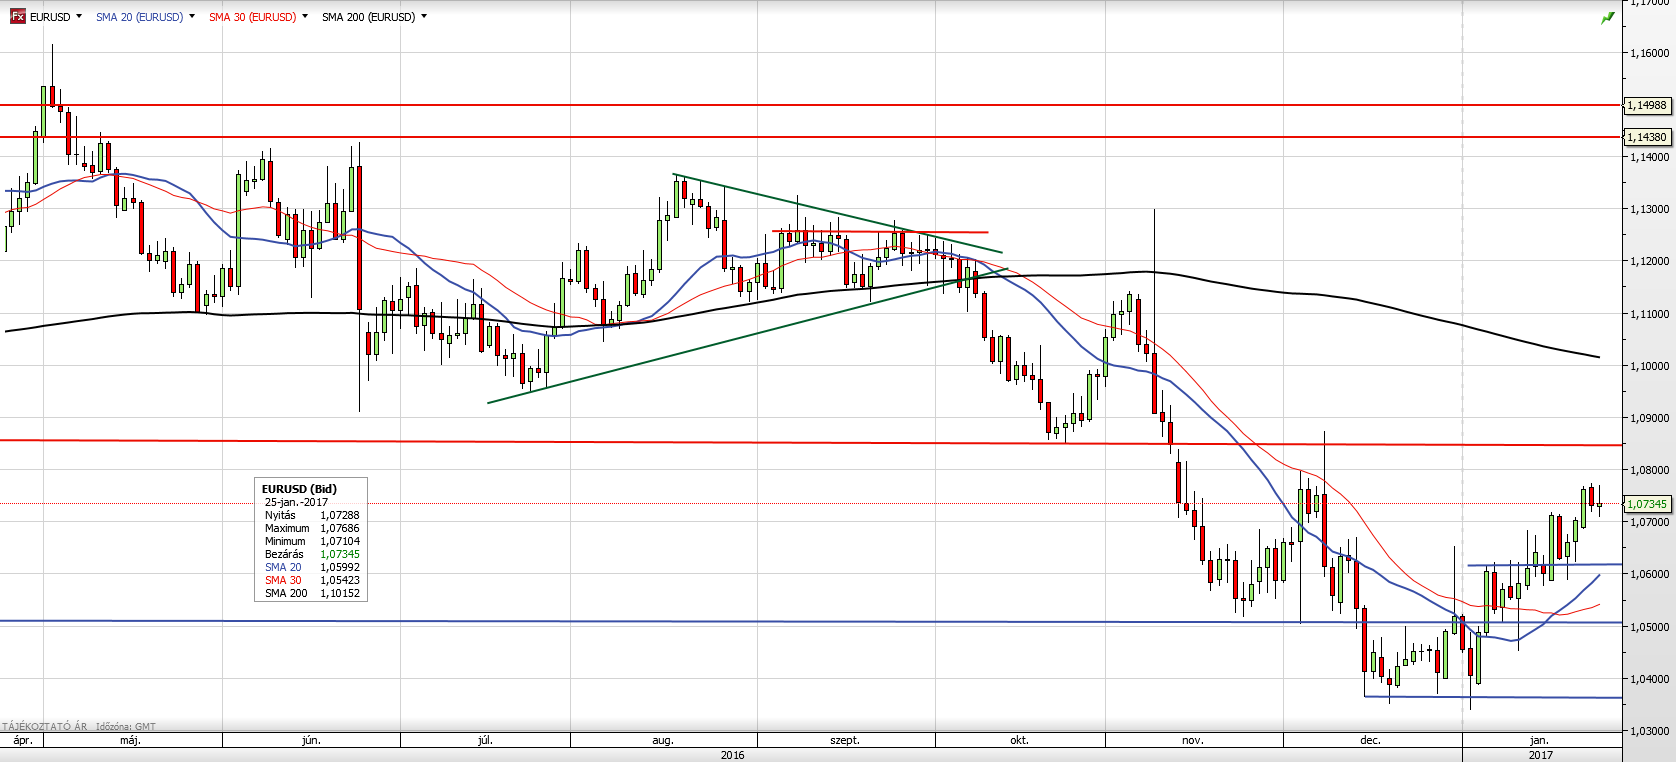Click the Nyitás label in data box

(x=280, y=515)
